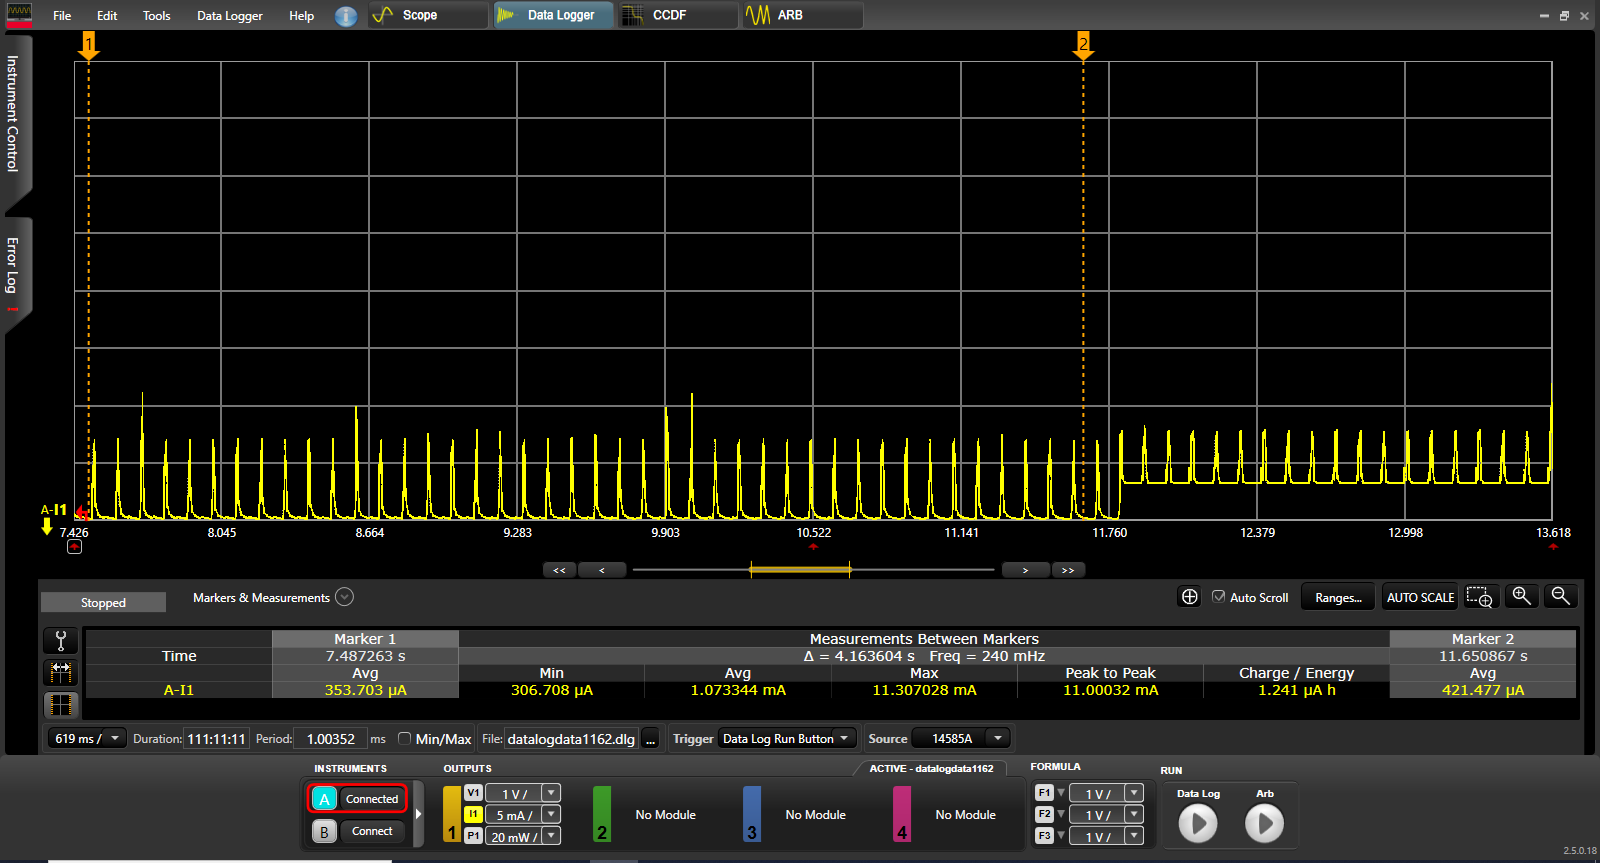
Task: Jump to the end with the >> button
Action: (x=1068, y=570)
